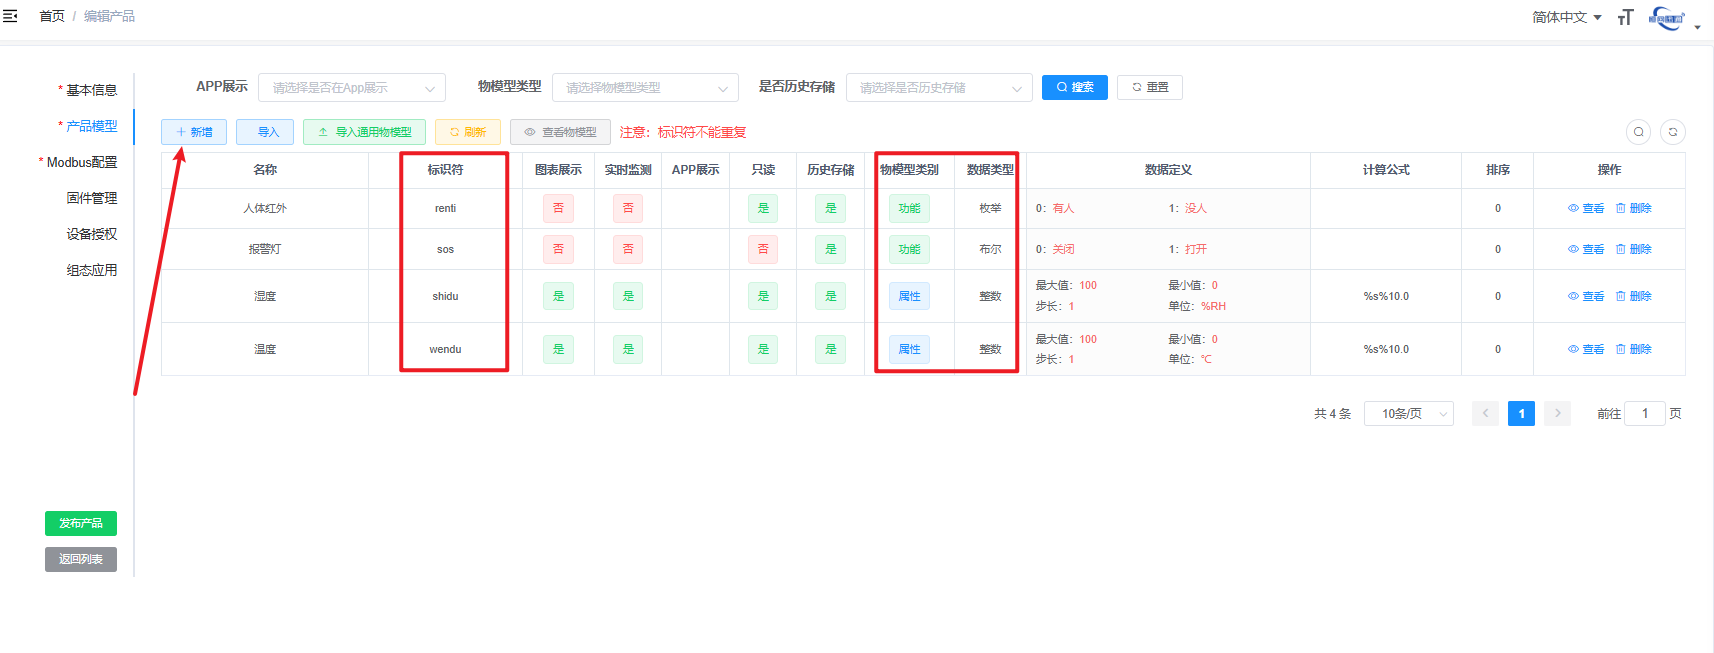Click the 新增 button
This screenshot has width=1714, height=653.
(x=194, y=132)
